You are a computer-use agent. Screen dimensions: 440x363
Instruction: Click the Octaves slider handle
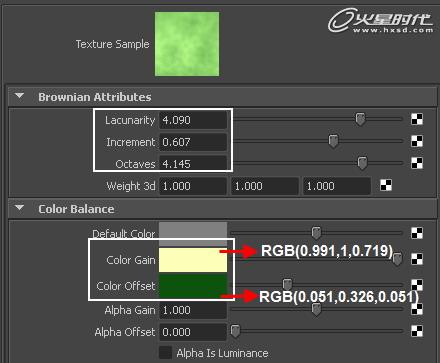(x=362, y=163)
